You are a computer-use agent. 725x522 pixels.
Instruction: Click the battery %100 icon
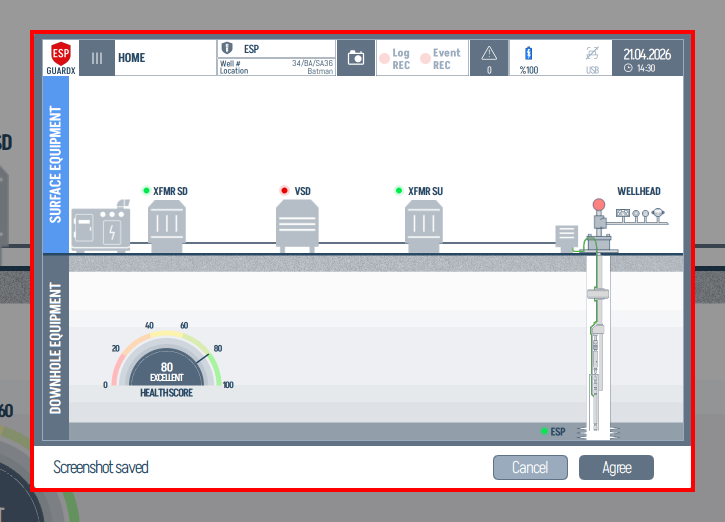point(528,54)
